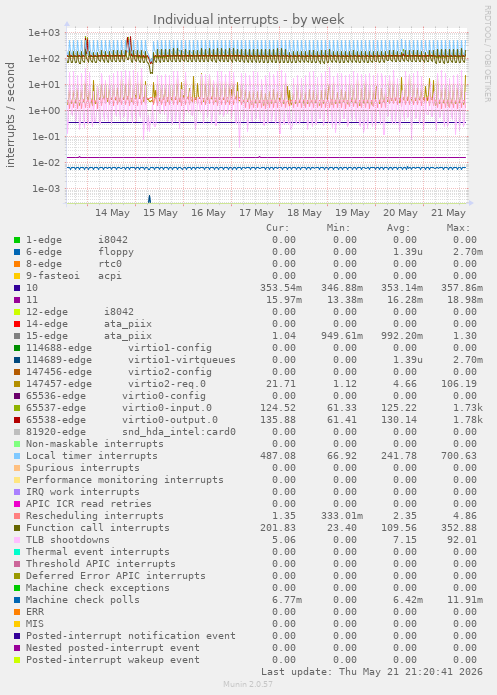This screenshot has height=695, width=497.
Task: Click the 18 May date label
Action: point(304,213)
